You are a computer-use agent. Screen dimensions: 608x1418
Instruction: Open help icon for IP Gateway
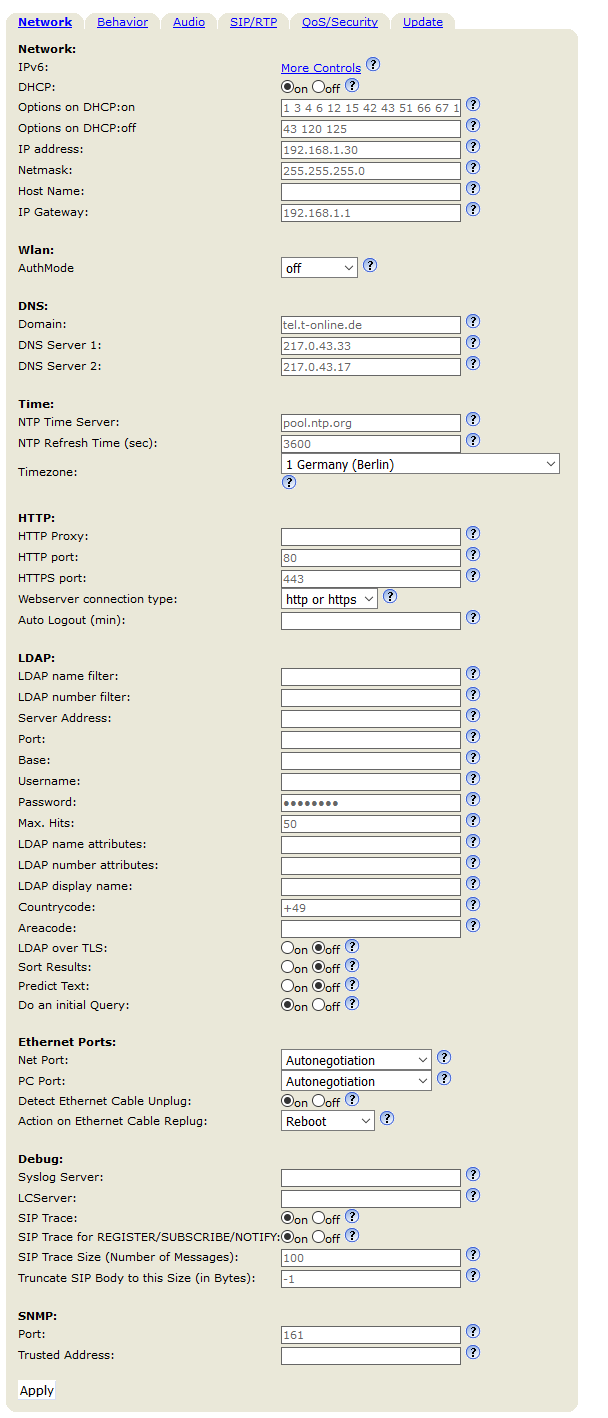(x=473, y=209)
